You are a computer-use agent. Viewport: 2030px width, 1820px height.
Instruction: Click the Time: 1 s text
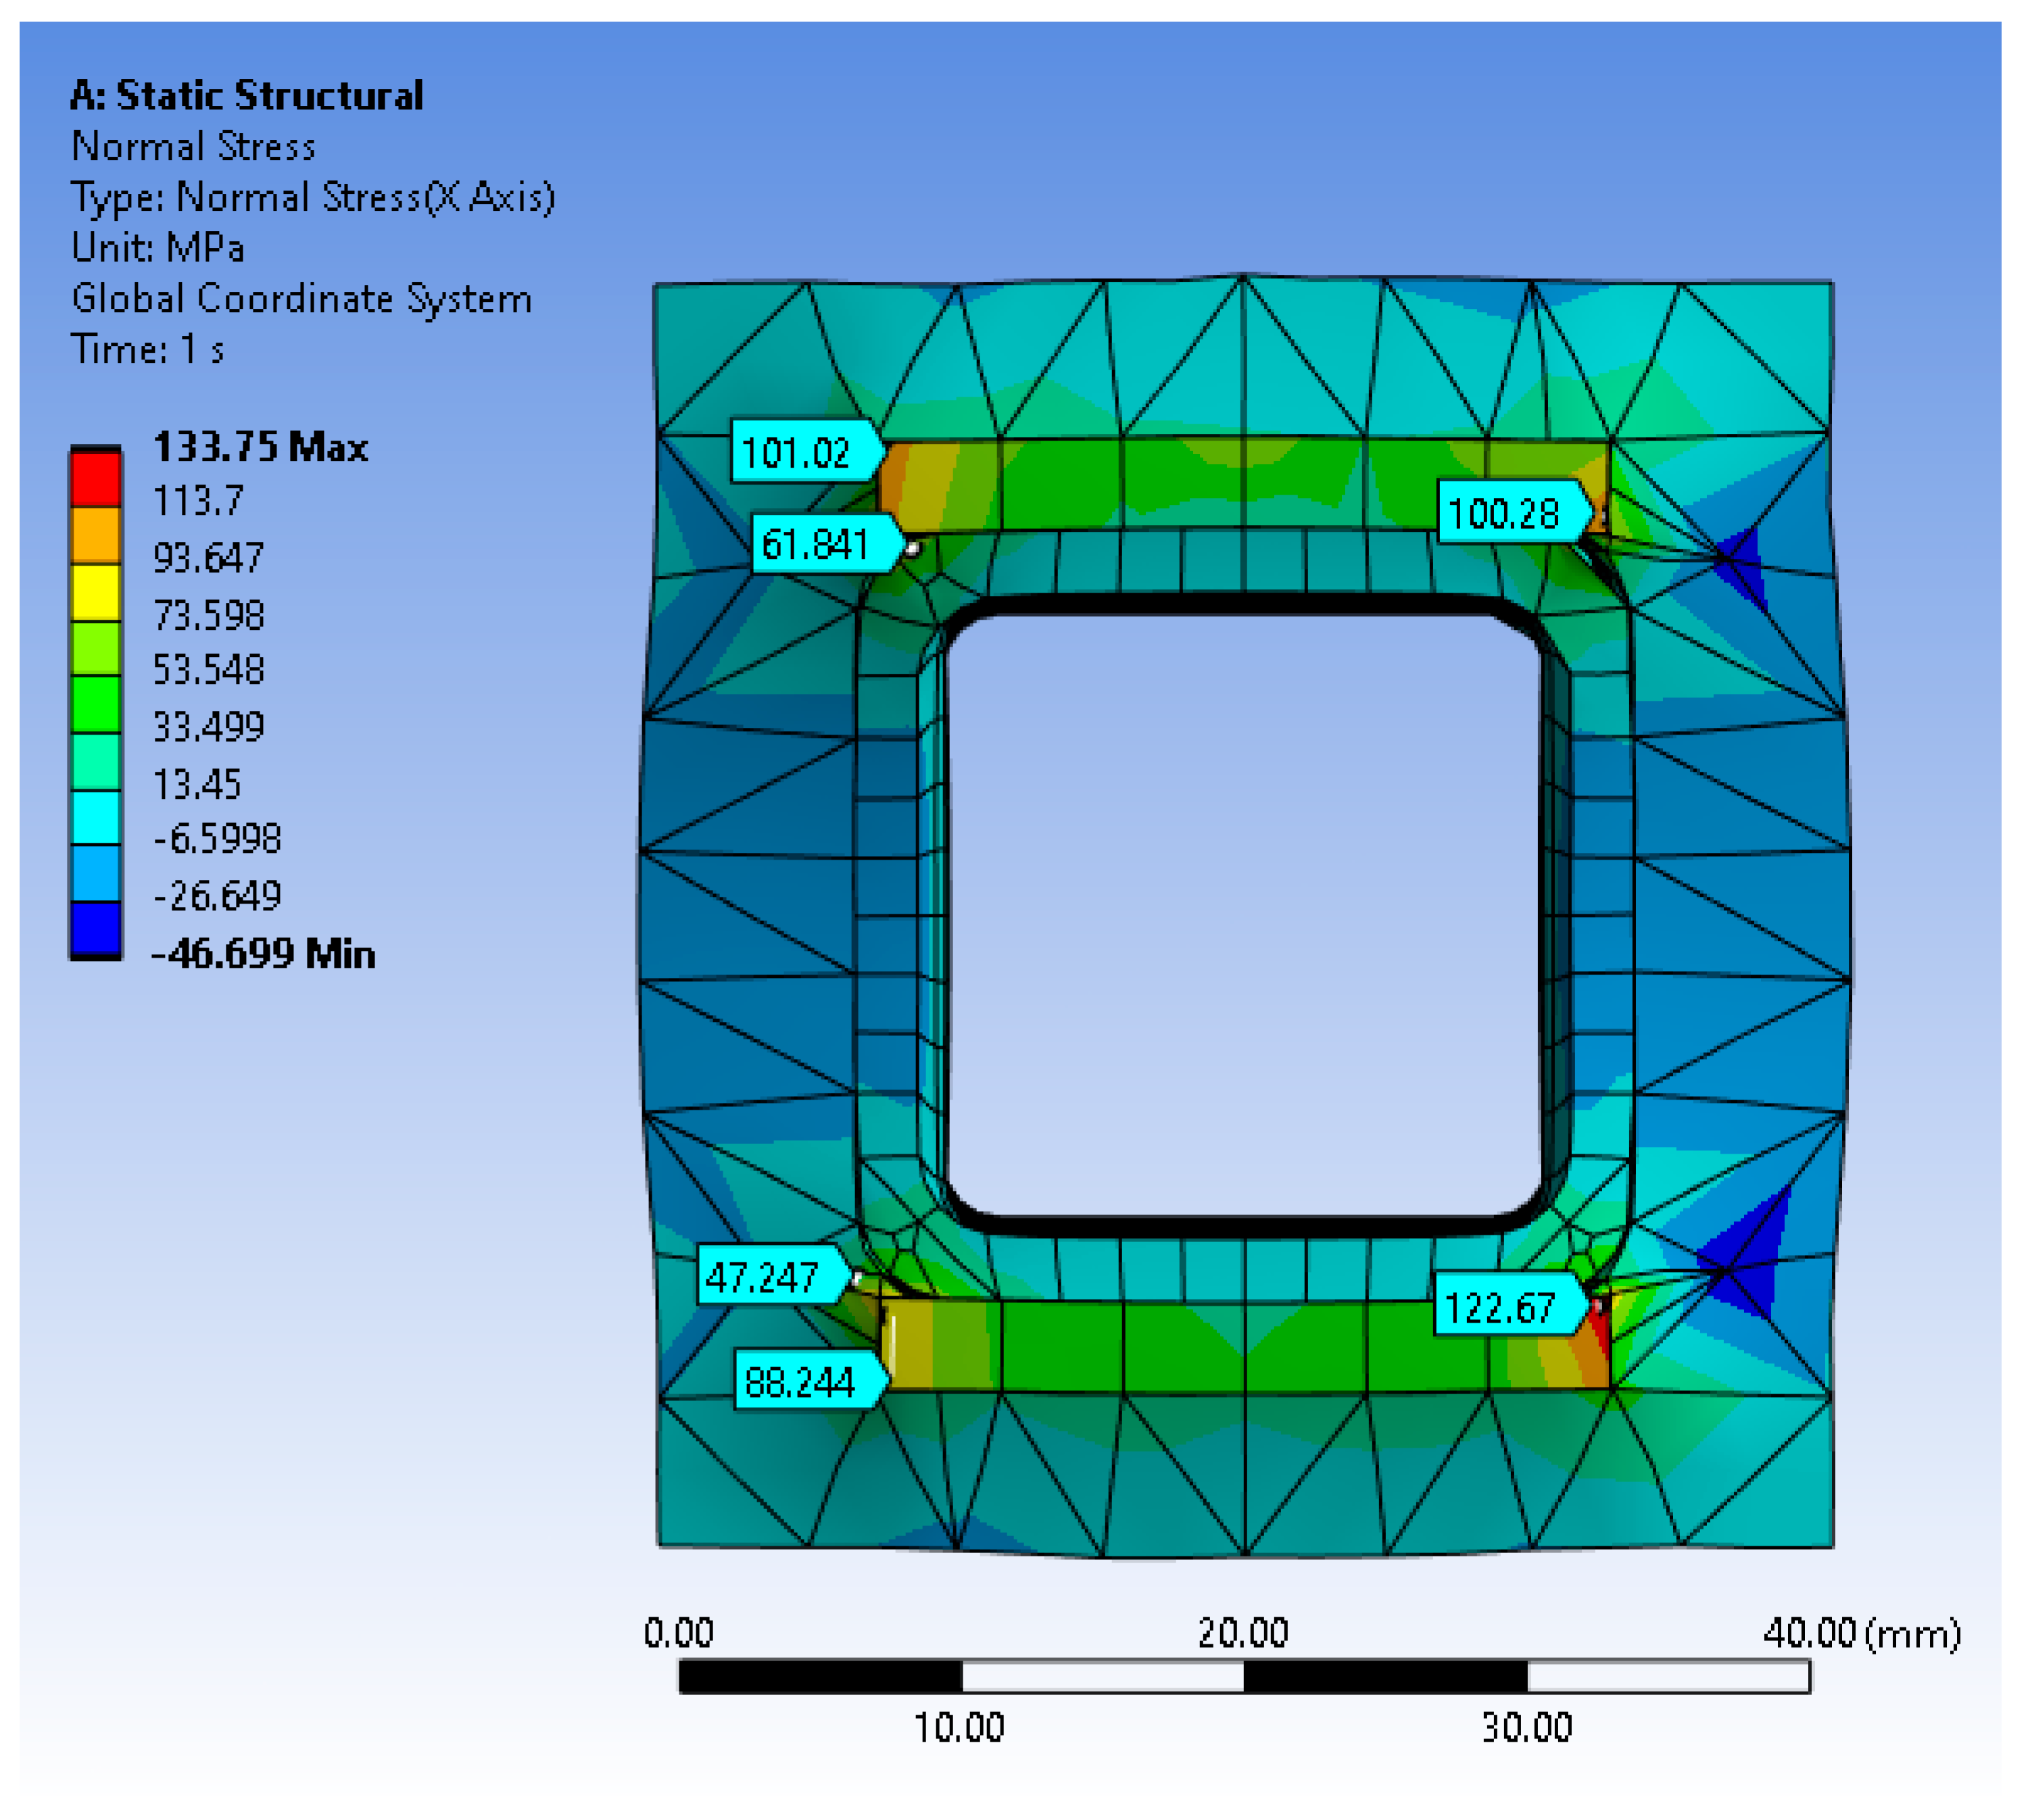tap(147, 349)
